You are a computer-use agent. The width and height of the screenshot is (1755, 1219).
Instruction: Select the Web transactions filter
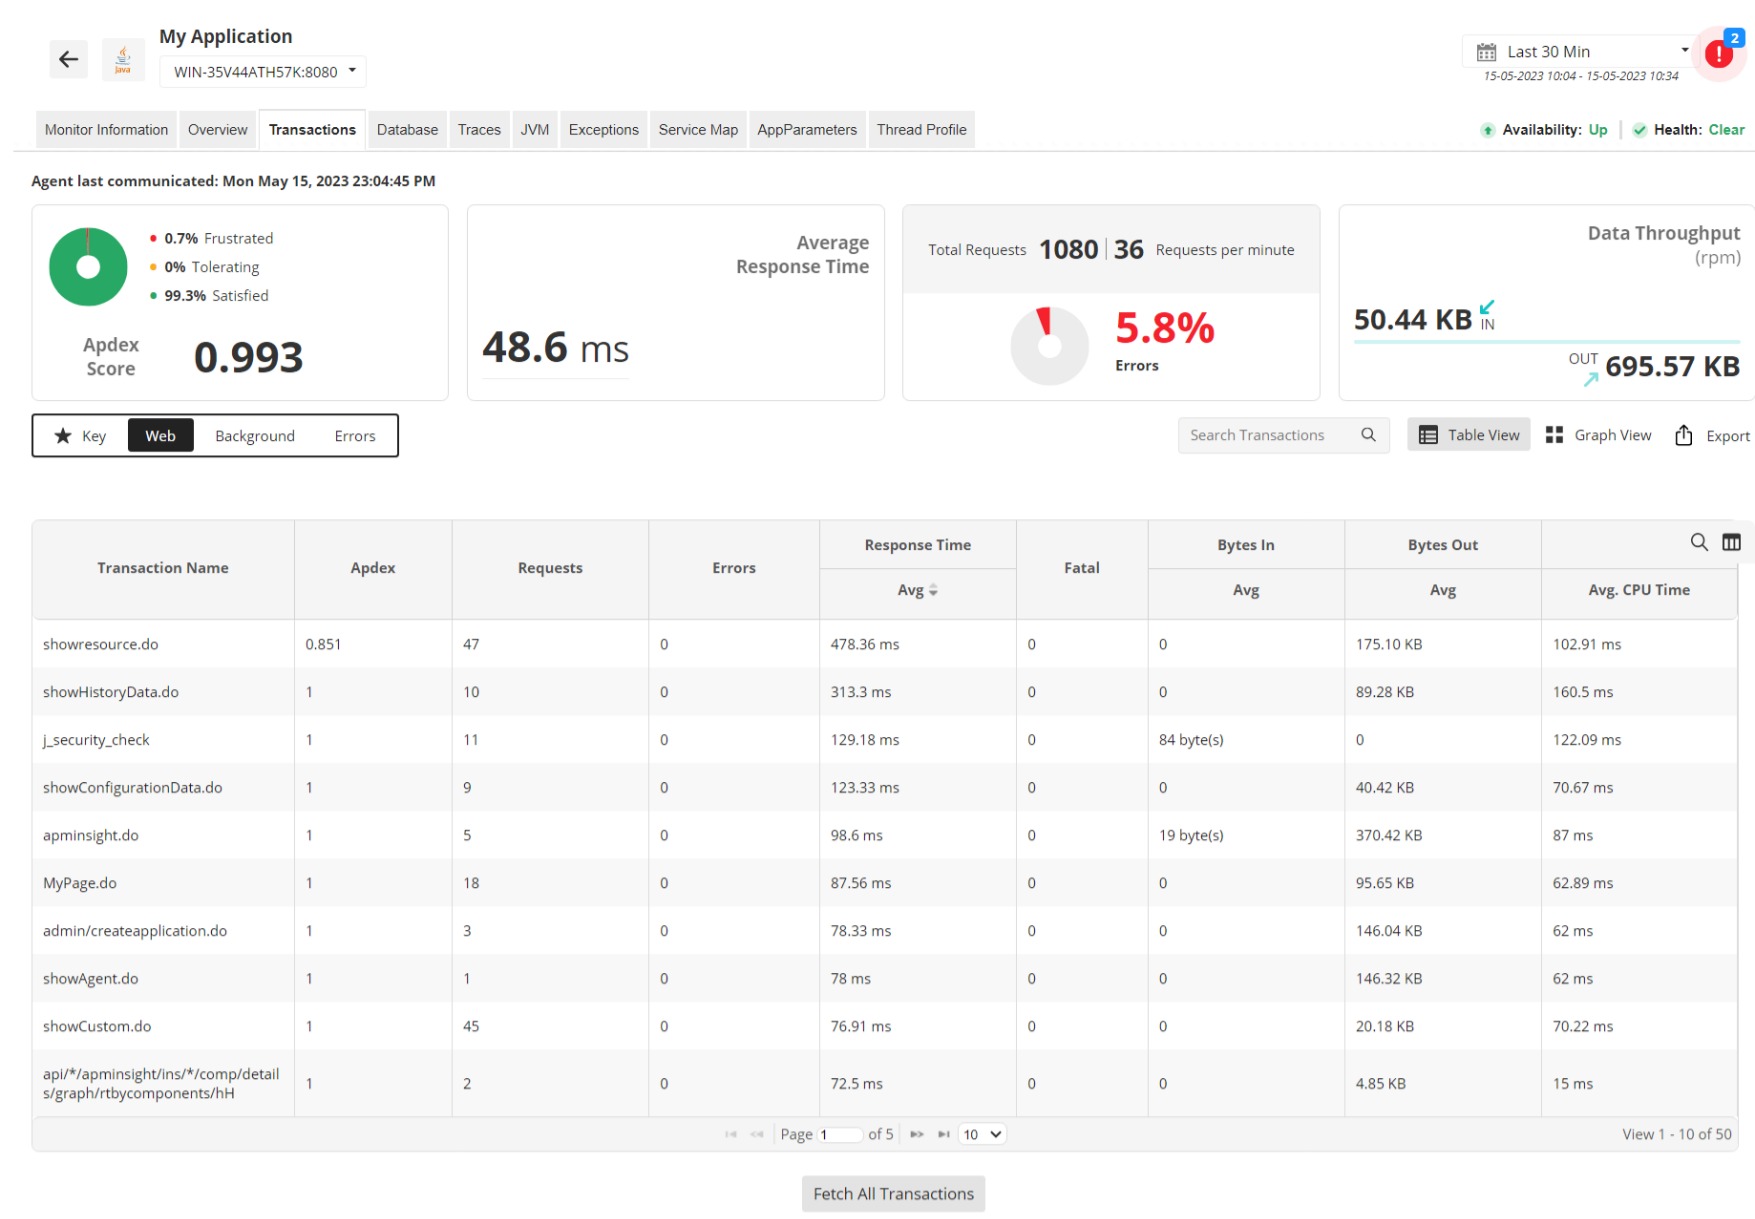coord(160,435)
